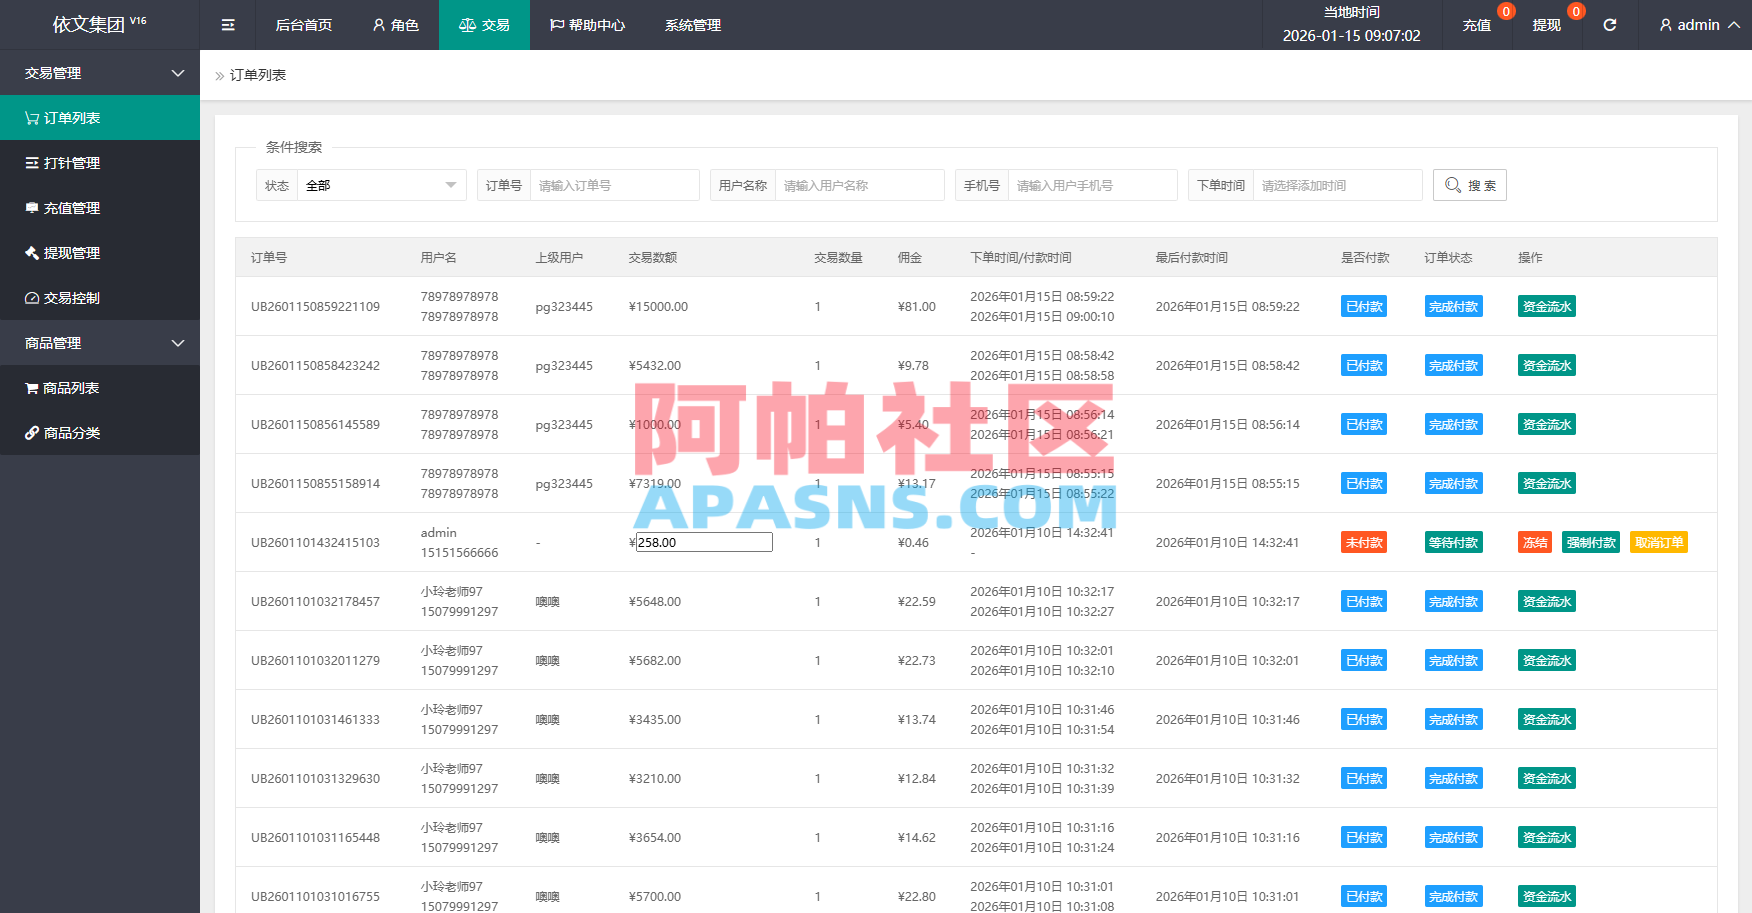
Task: Focus the 用户名称 search input
Action: tap(860, 185)
